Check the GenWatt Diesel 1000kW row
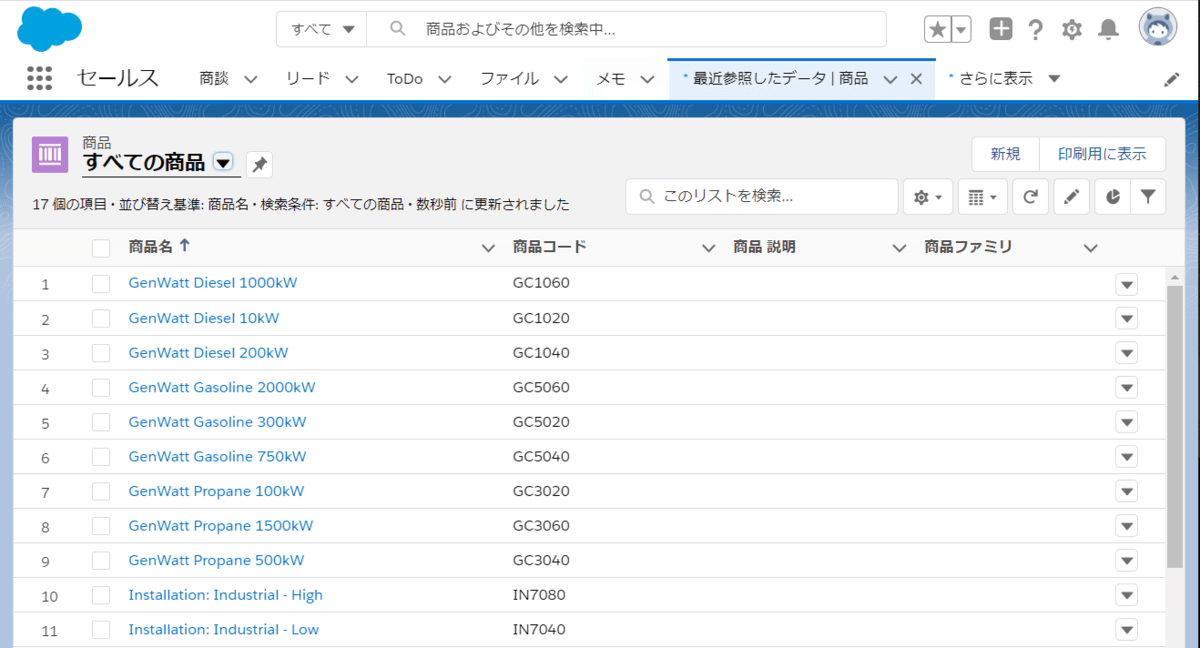The image size is (1200, 648). tap(101, 284)
